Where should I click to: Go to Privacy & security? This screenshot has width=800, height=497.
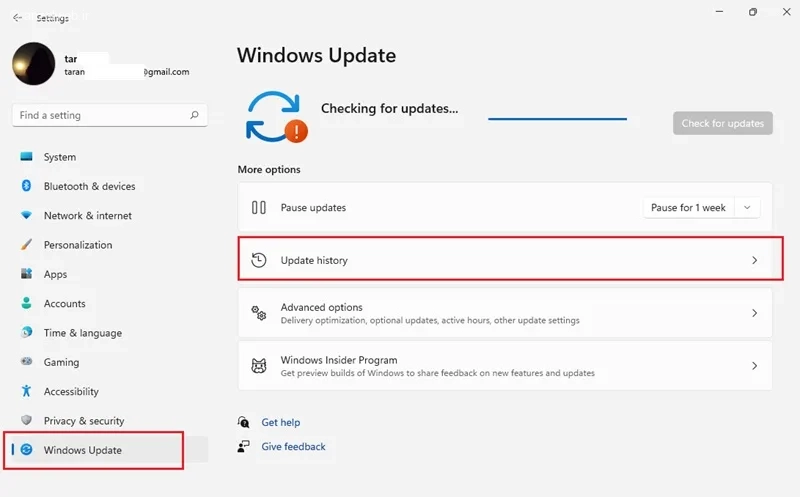point(110,420)
